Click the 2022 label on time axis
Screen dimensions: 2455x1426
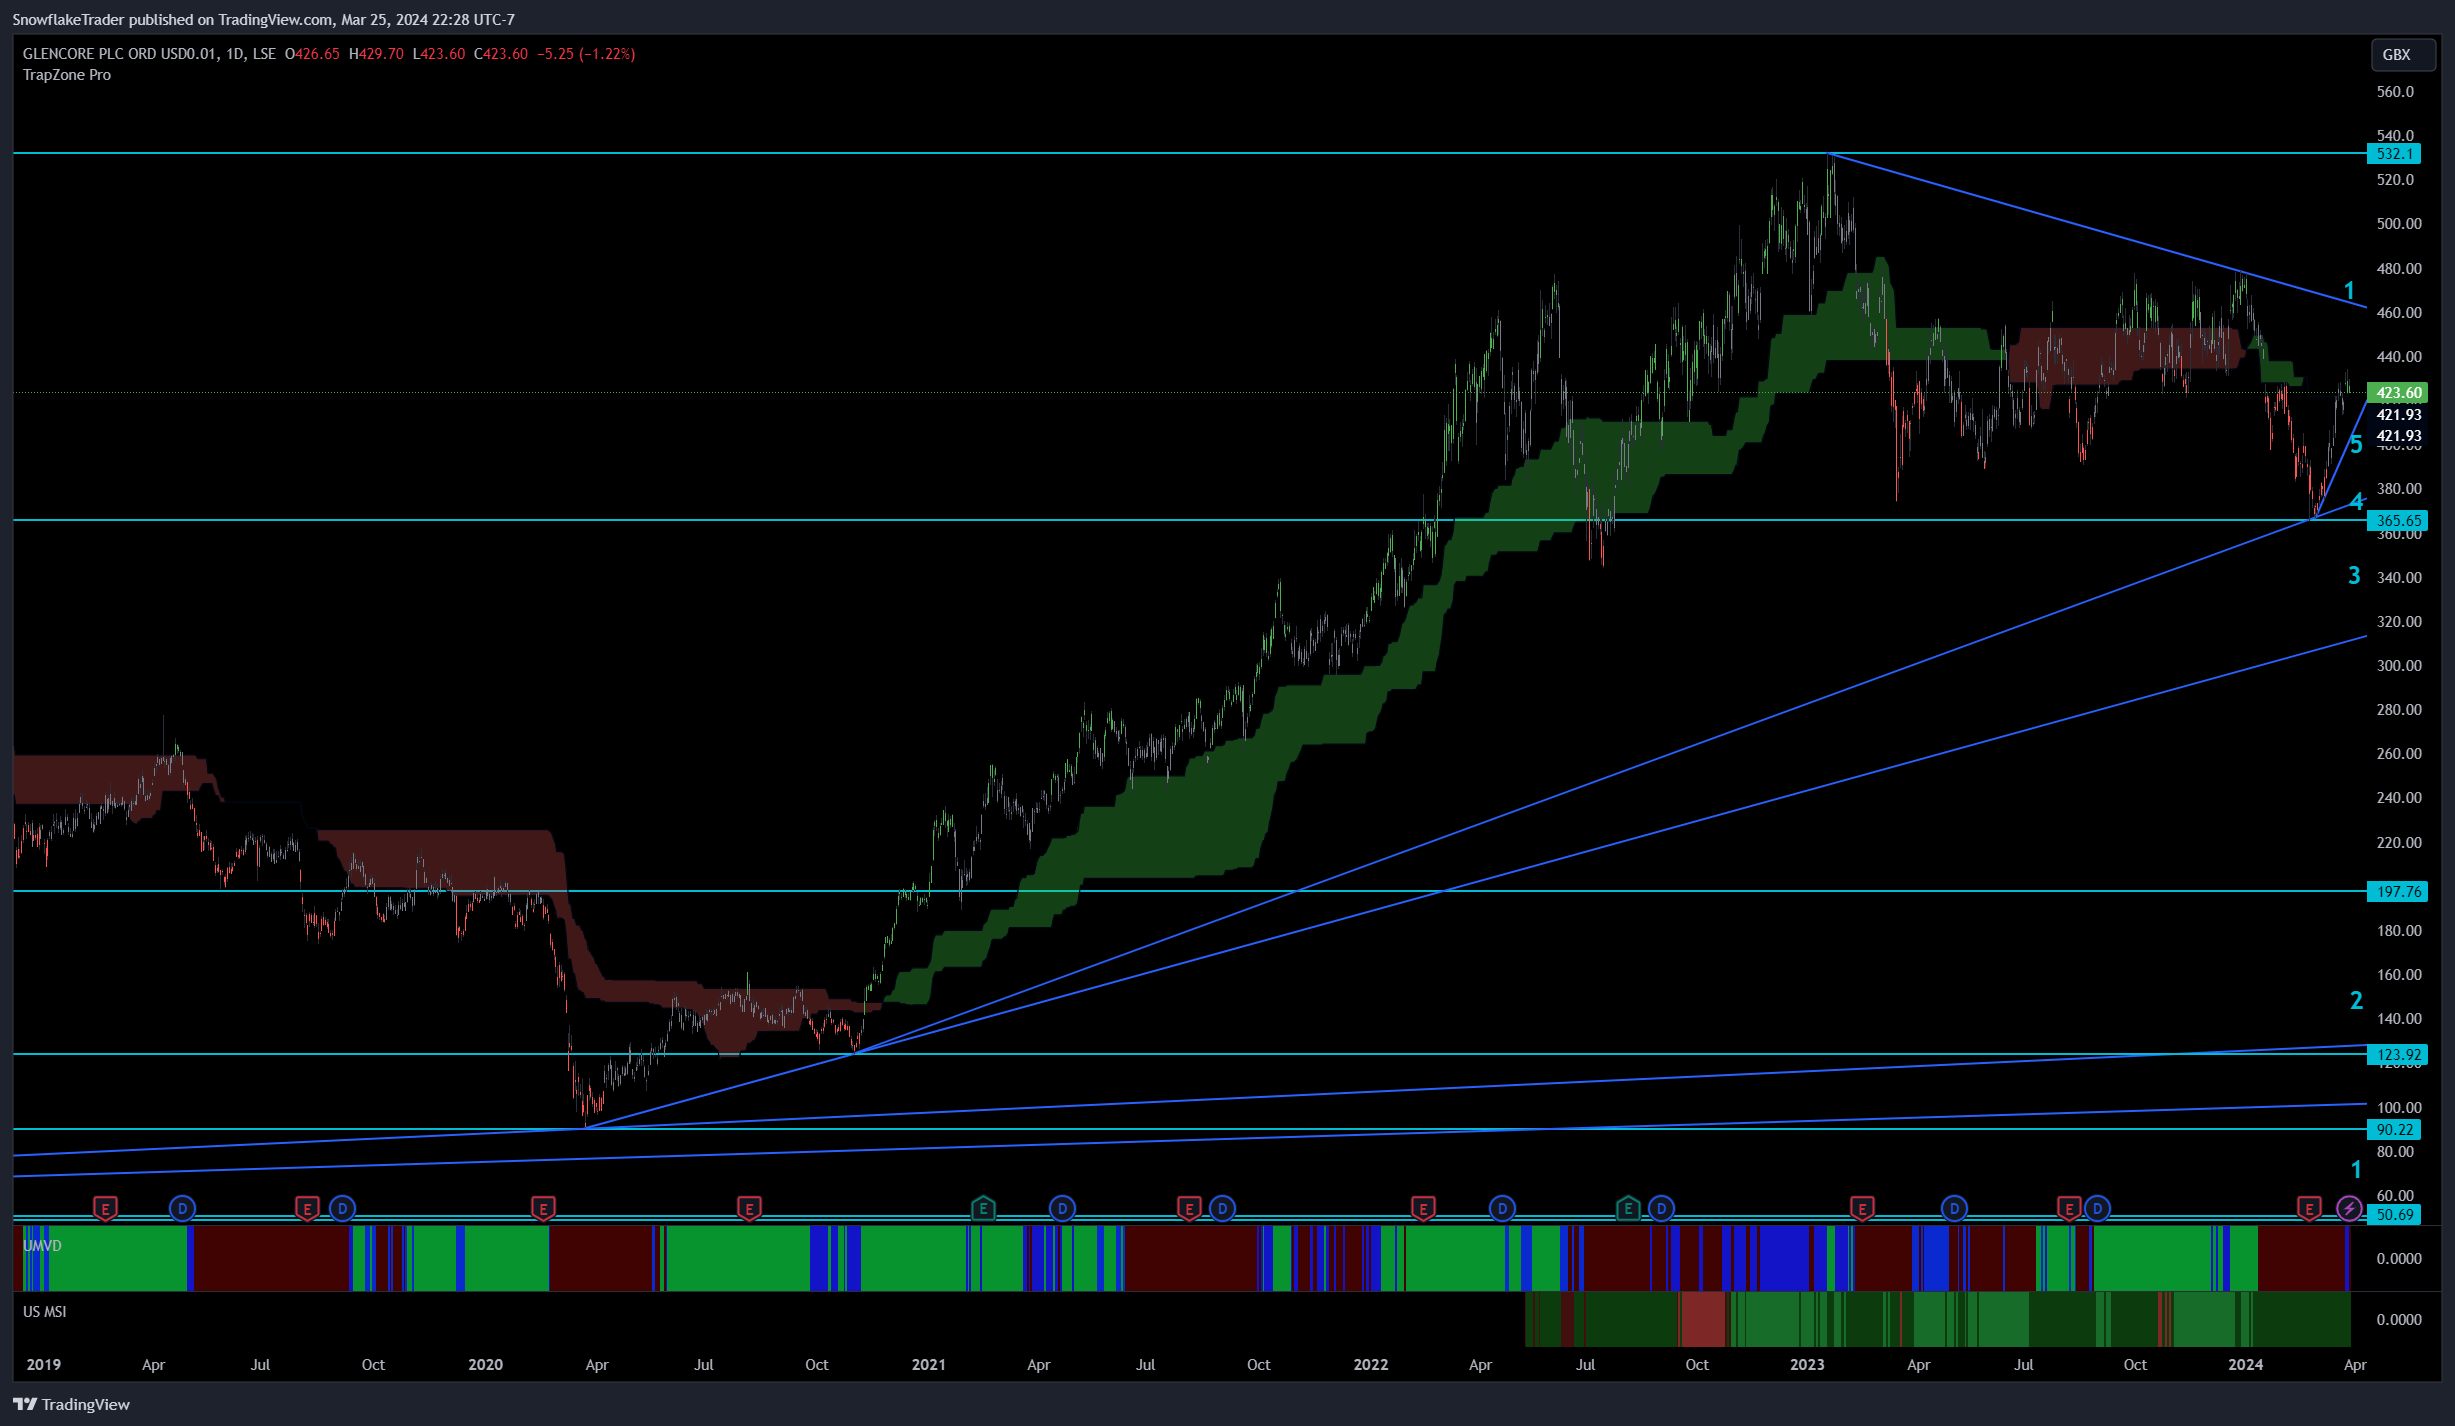click(1370, 1364)
